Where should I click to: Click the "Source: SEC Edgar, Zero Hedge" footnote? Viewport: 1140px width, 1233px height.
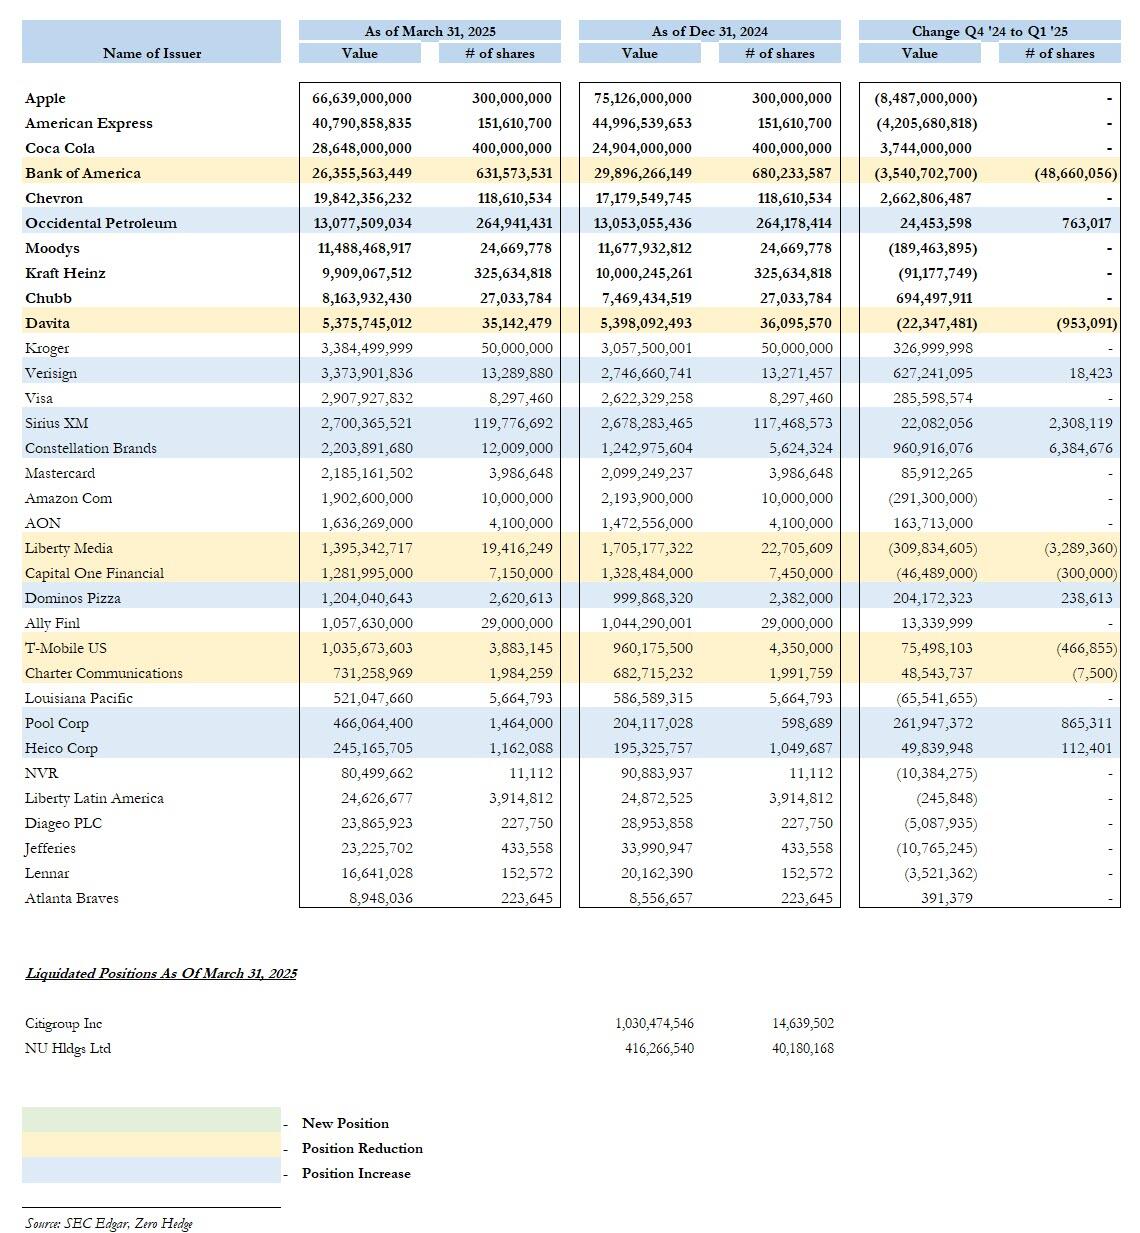click(x=109, y=1223)
